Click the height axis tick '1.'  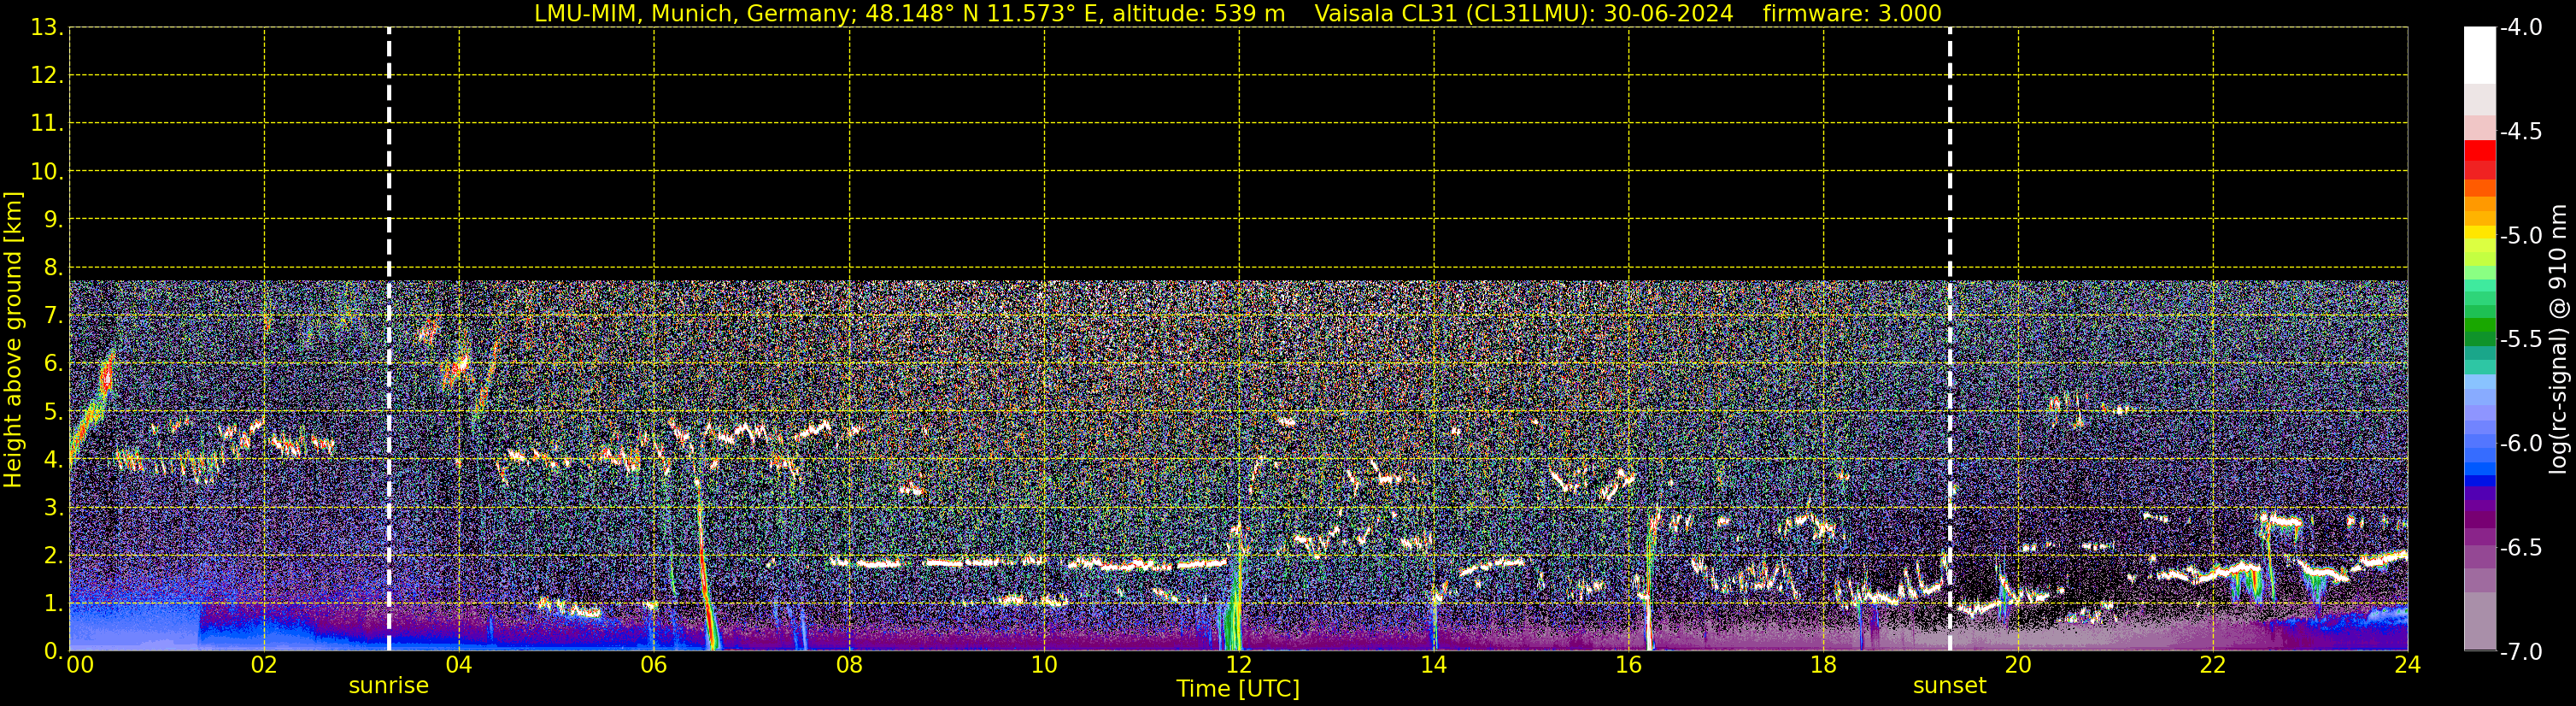click(x=53, y=604)
